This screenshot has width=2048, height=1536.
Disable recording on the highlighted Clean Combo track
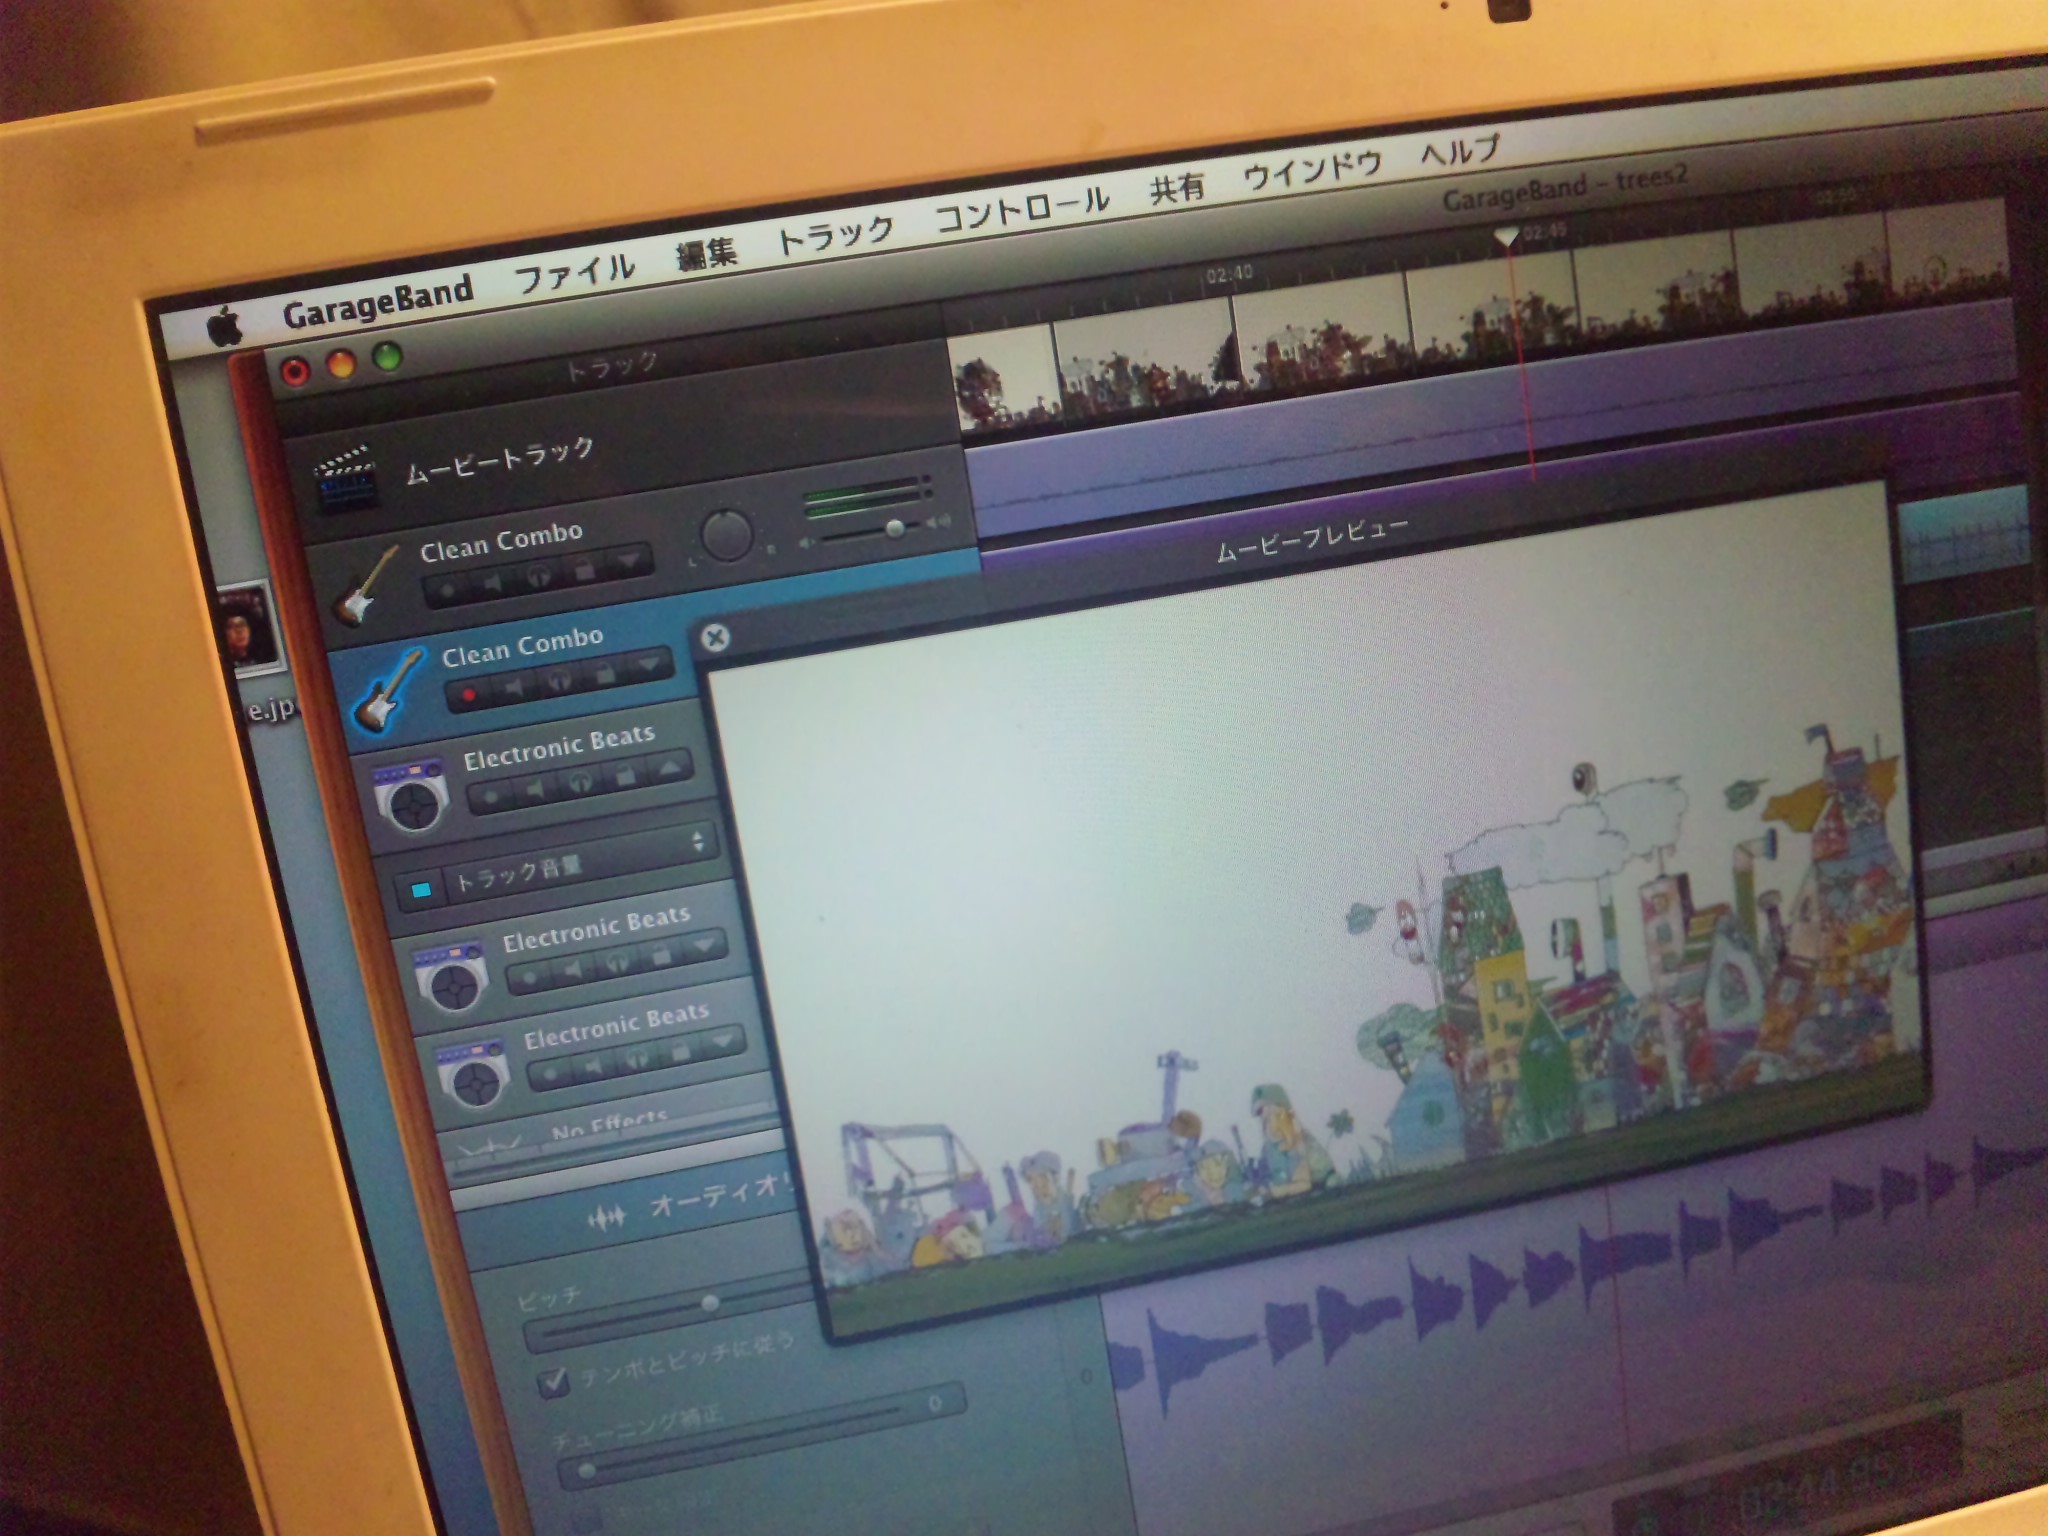468,693
